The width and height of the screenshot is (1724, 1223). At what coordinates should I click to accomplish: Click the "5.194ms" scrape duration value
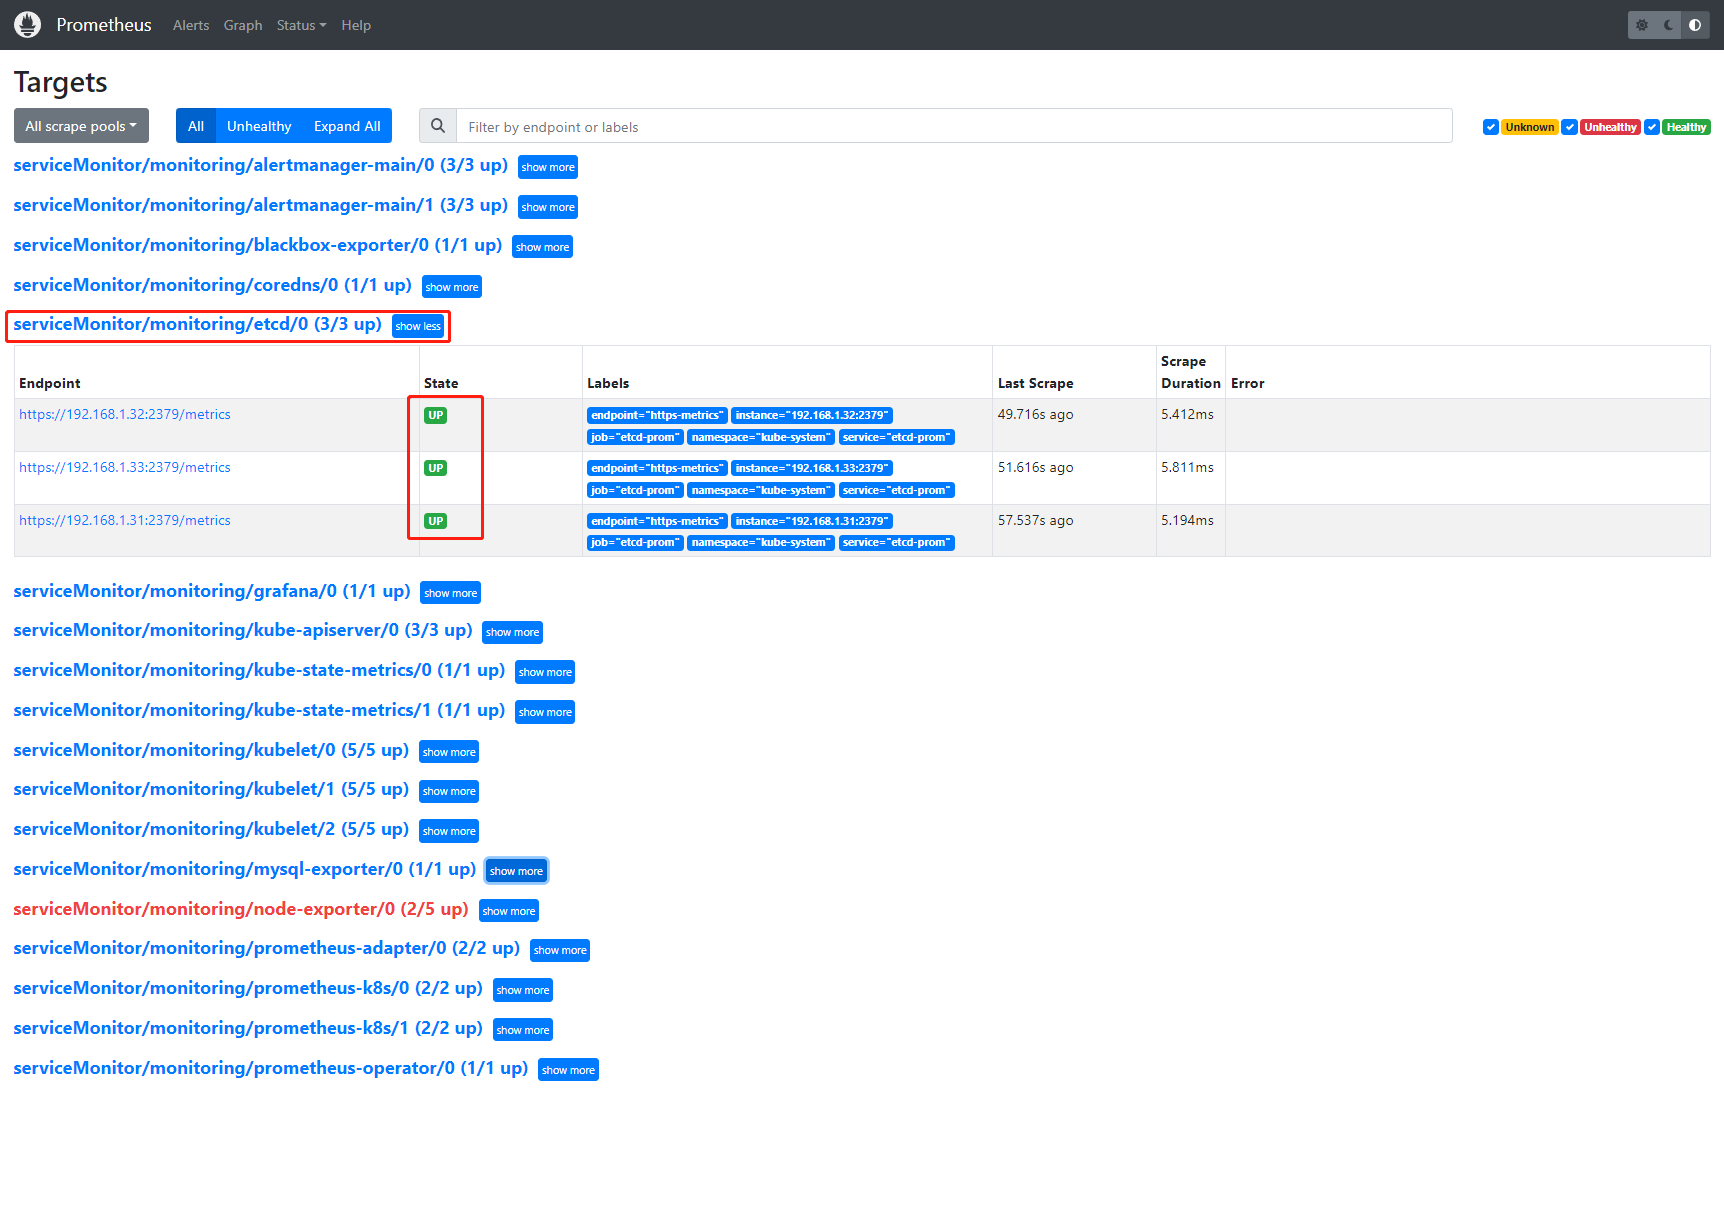[x=1187, y=520]
